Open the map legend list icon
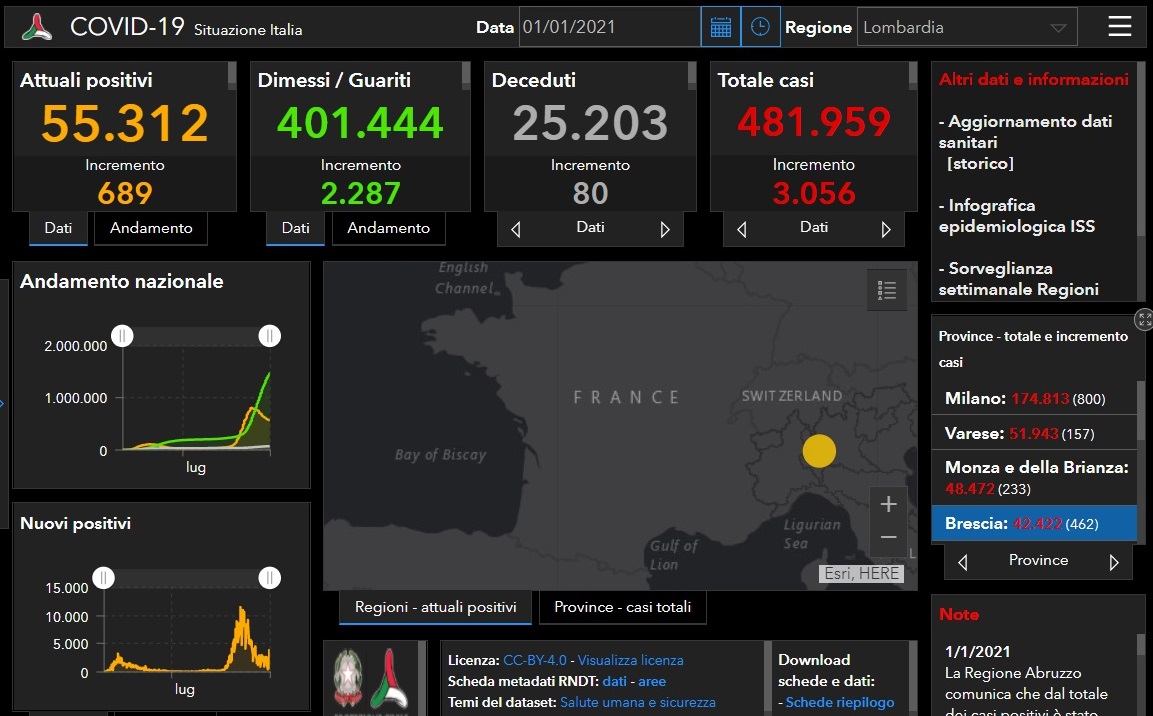The height and width of the screenshot is (716, 1153). click(886, 291)
